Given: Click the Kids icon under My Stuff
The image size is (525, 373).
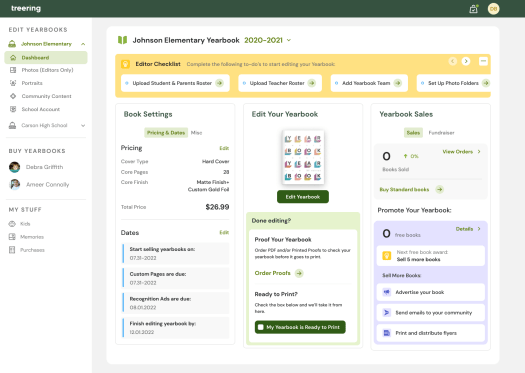Looking at the screenshot, I should coord(12,224).
